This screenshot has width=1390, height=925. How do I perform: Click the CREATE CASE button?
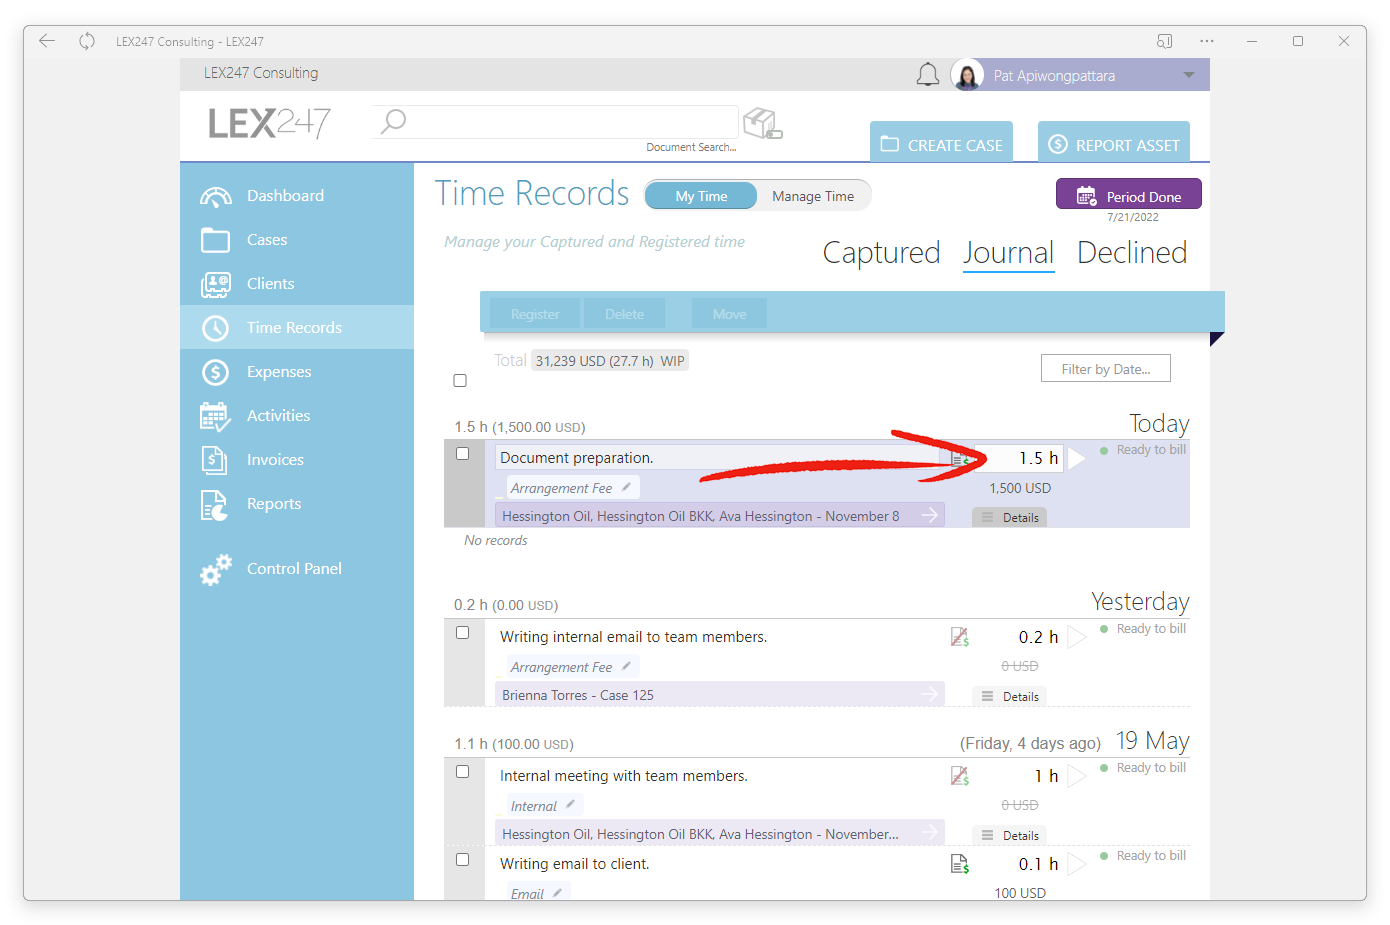941,144
